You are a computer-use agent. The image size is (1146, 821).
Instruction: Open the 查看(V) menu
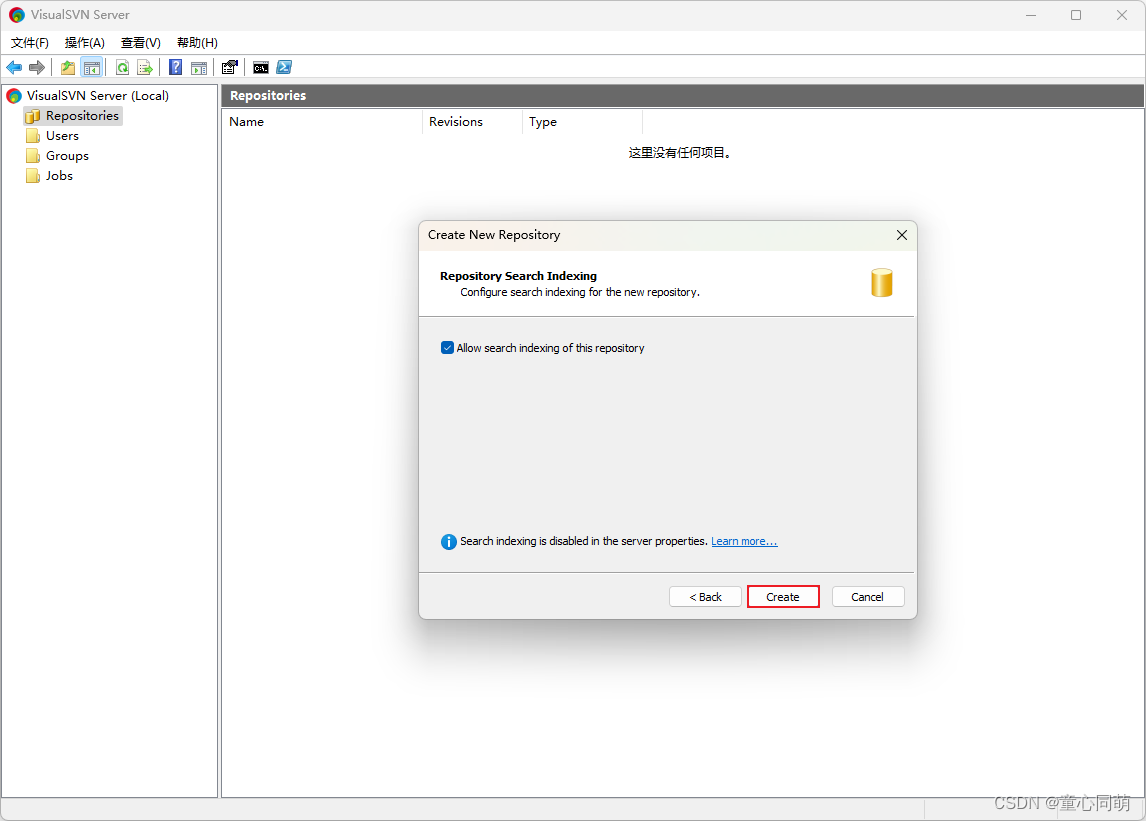coord(140,42)
